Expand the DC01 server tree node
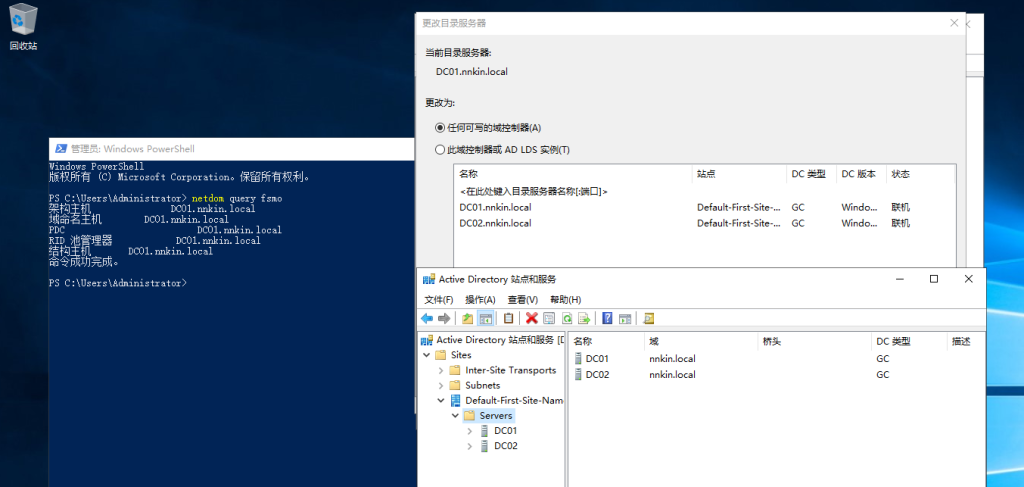The image size is (1024, 487). pos(470,431)
